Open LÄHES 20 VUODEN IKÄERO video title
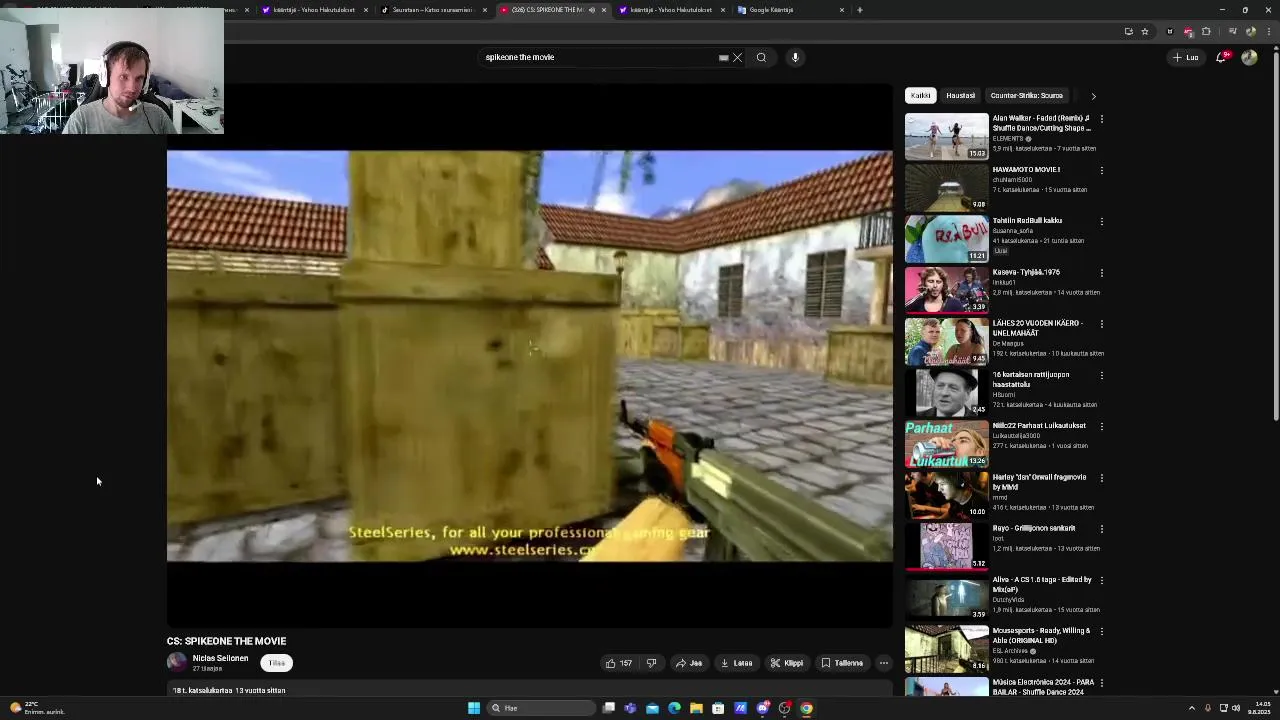1280x720 pixels. click(1037, 328)
